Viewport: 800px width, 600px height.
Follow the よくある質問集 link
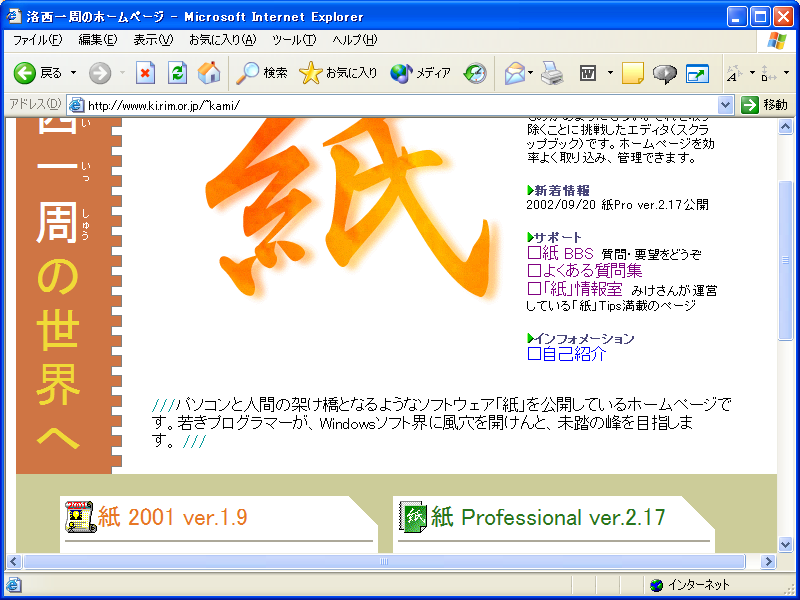(584, 270)
